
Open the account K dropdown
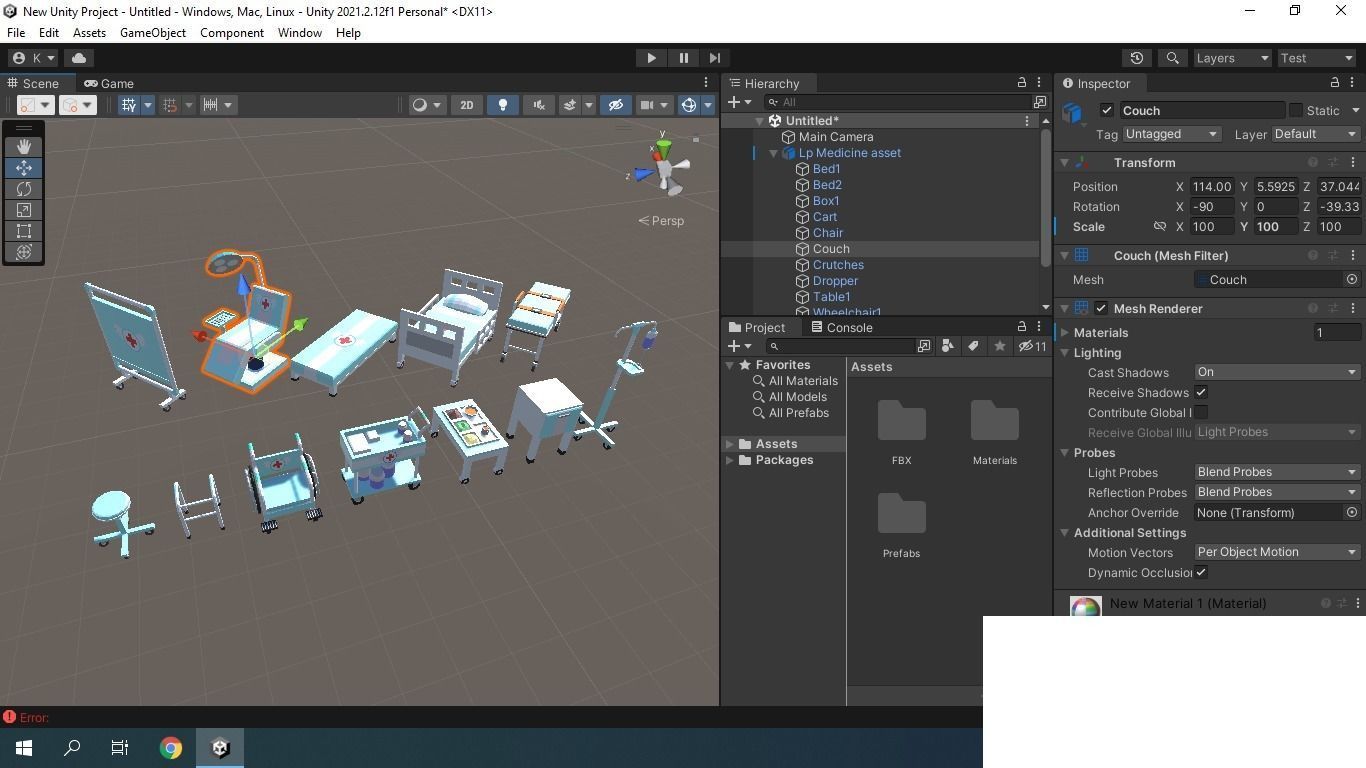click(x=35, y=58)
